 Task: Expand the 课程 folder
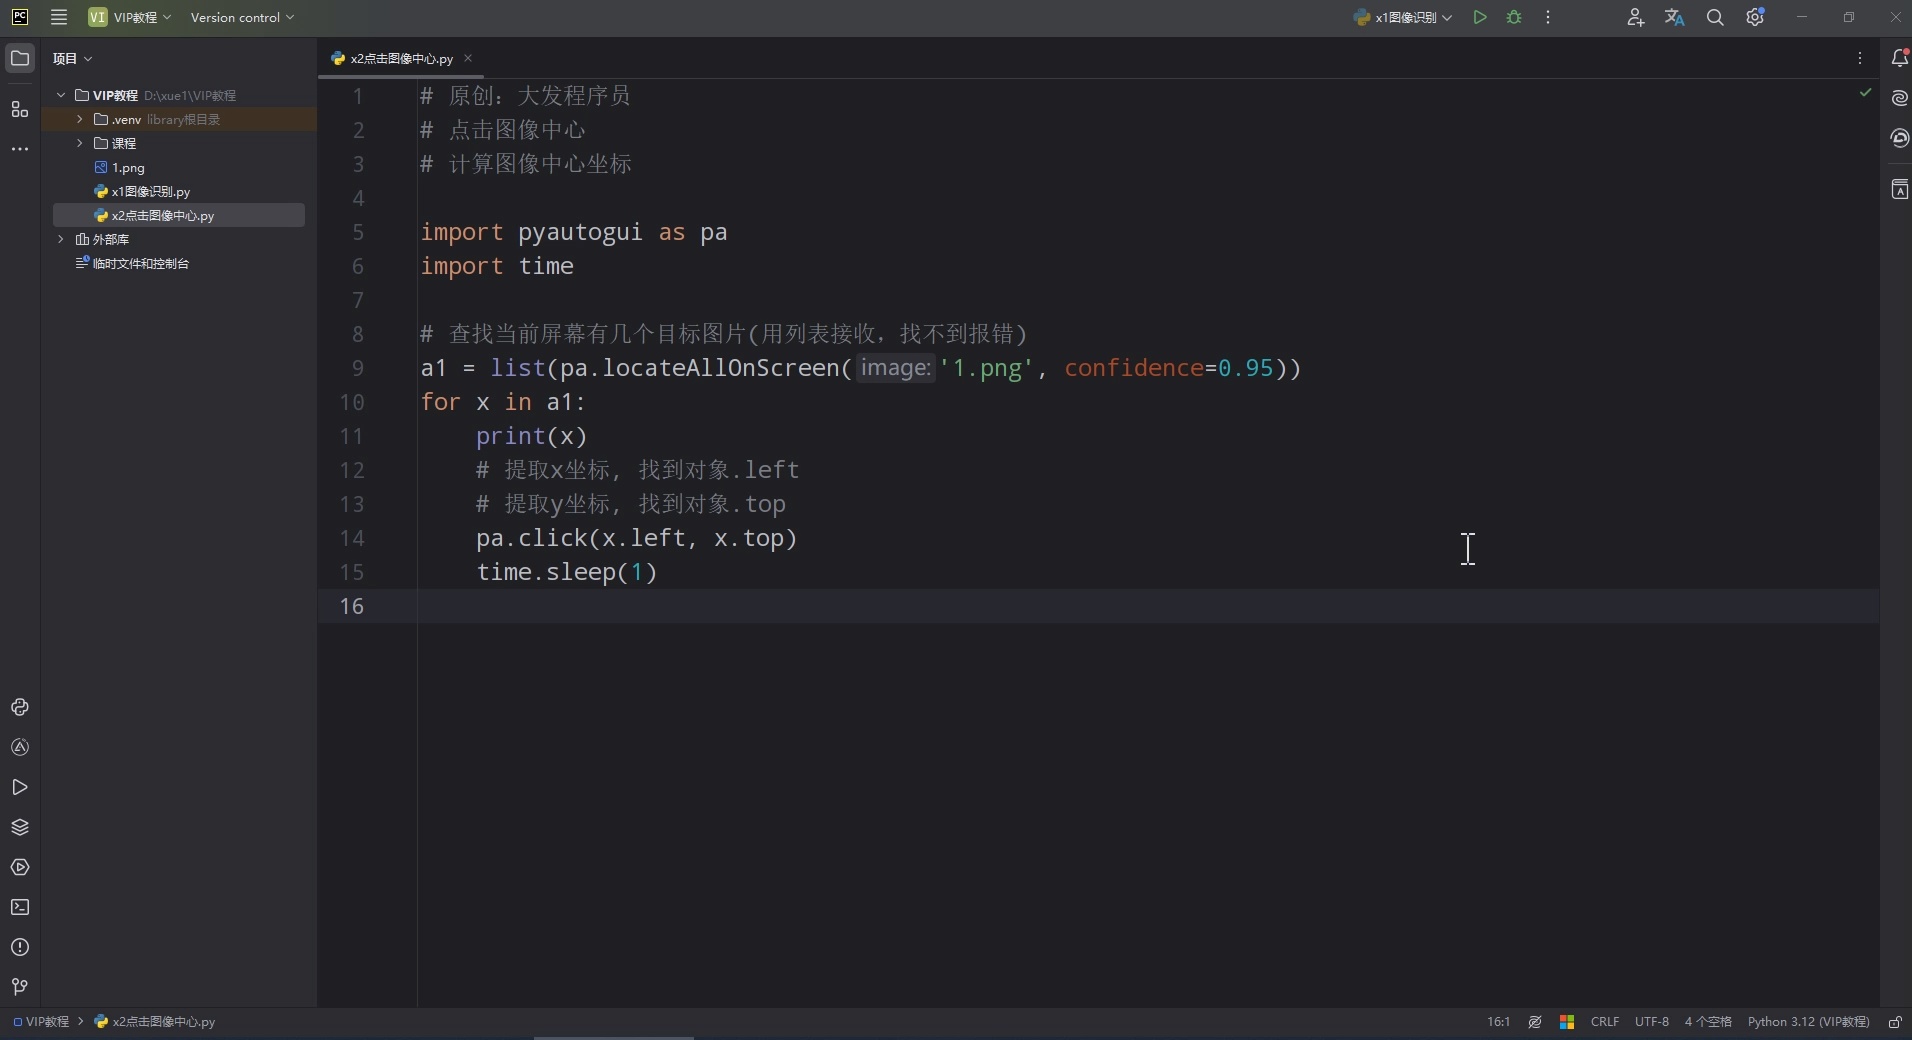coord(80,143)
